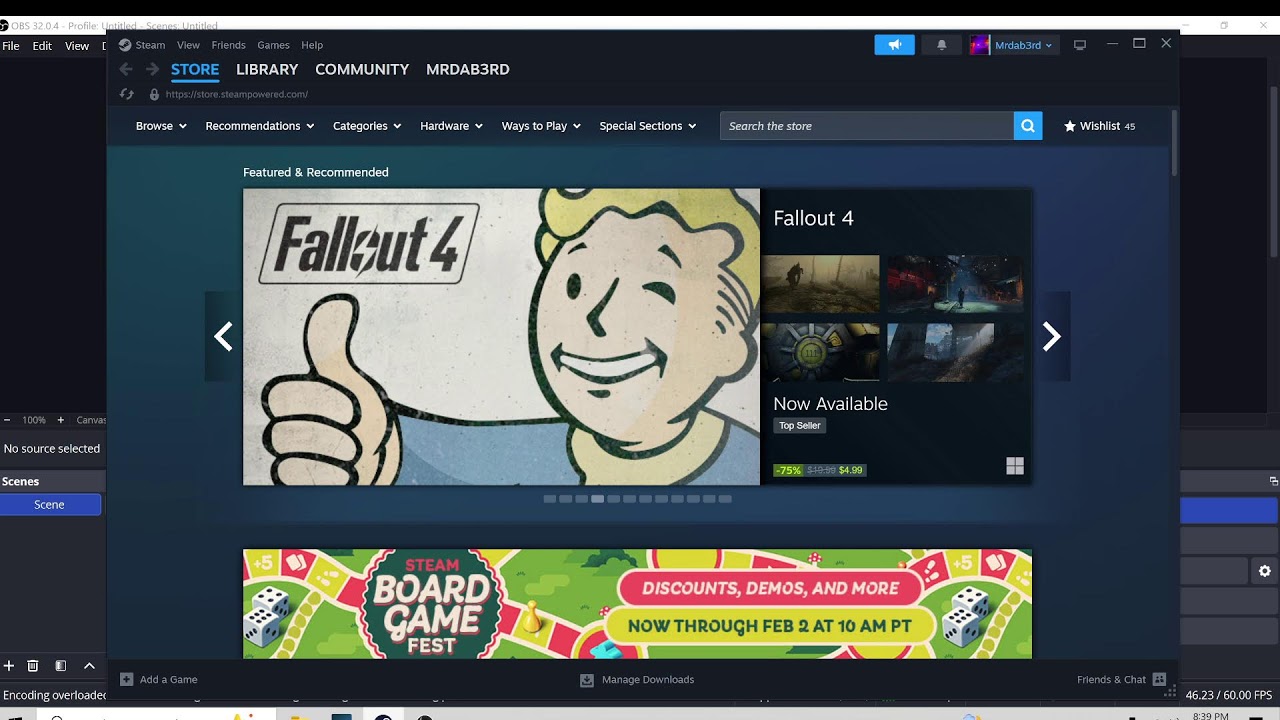Expand the Browse dropdown
This screenshot has width=1280, height=720.
(x=161, y=126)
